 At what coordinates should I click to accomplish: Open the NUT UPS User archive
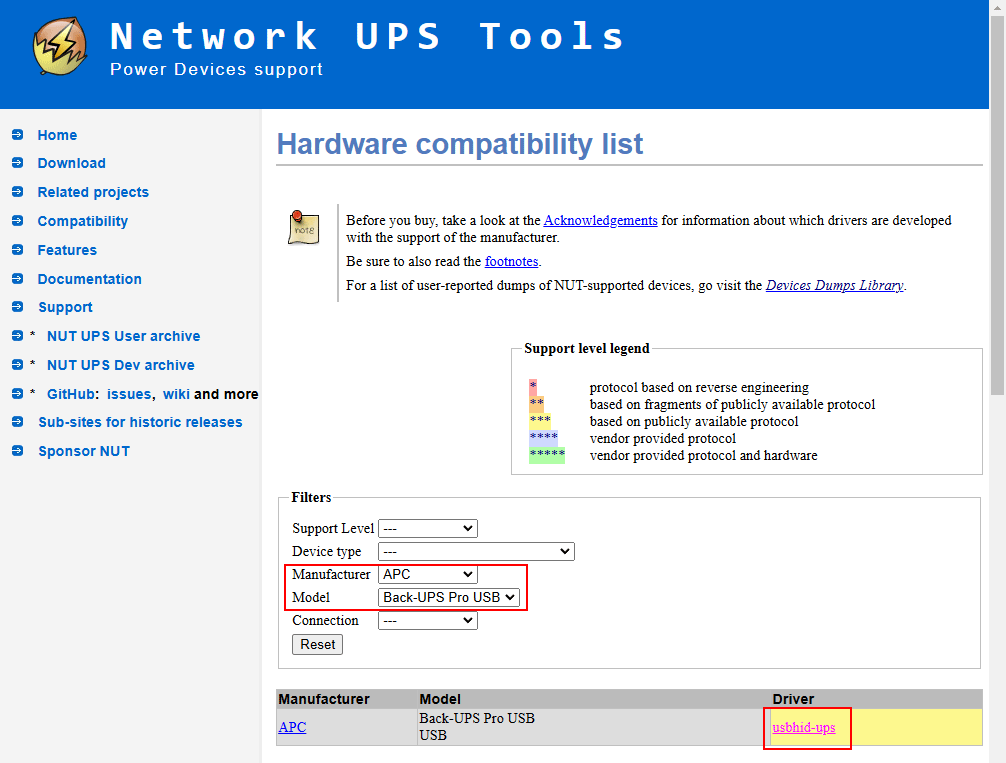click(124, 336)
